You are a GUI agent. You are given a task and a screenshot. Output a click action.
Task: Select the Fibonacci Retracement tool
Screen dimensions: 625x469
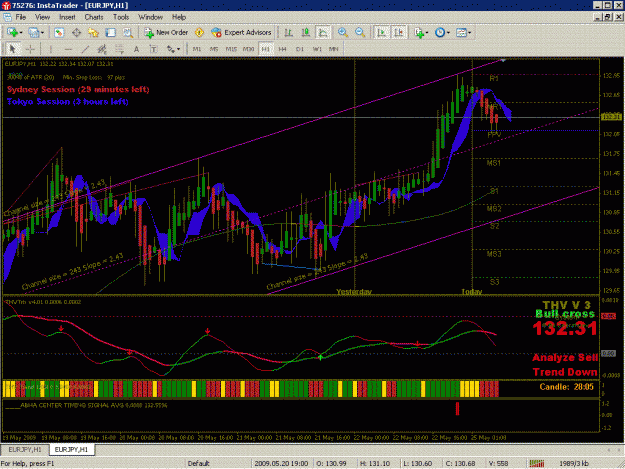tap(119, 49)
